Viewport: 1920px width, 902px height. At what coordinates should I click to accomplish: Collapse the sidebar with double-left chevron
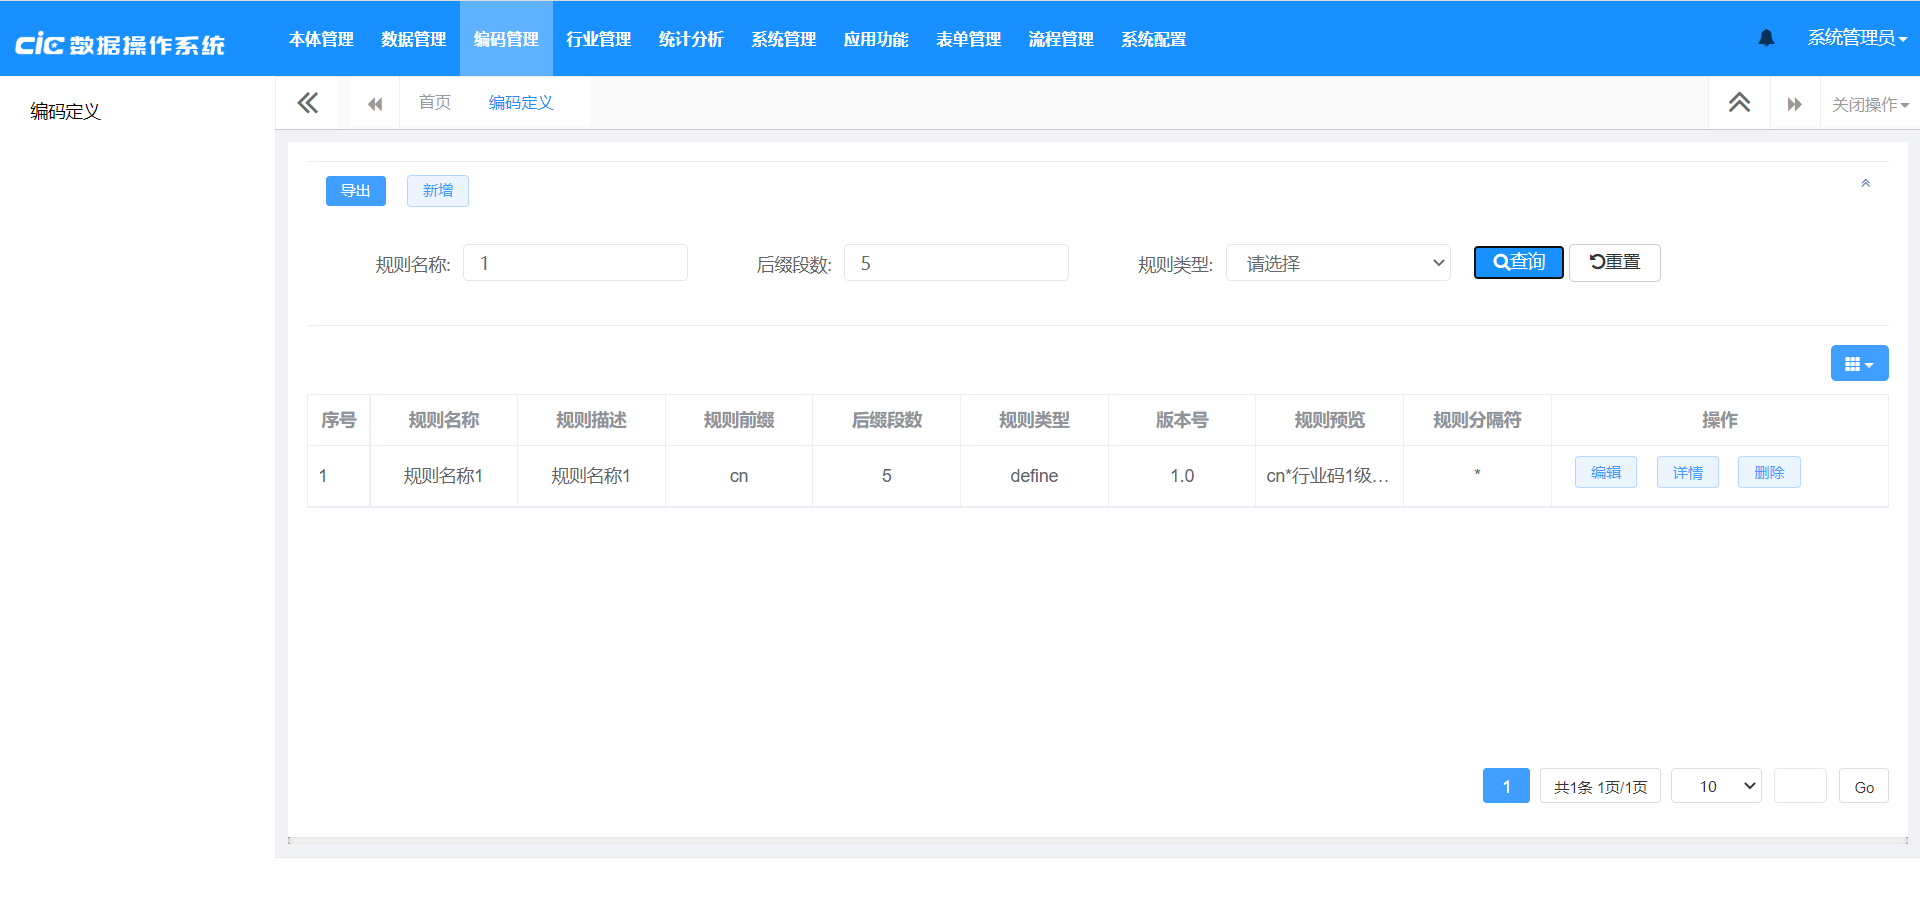[x=308, y=103]
